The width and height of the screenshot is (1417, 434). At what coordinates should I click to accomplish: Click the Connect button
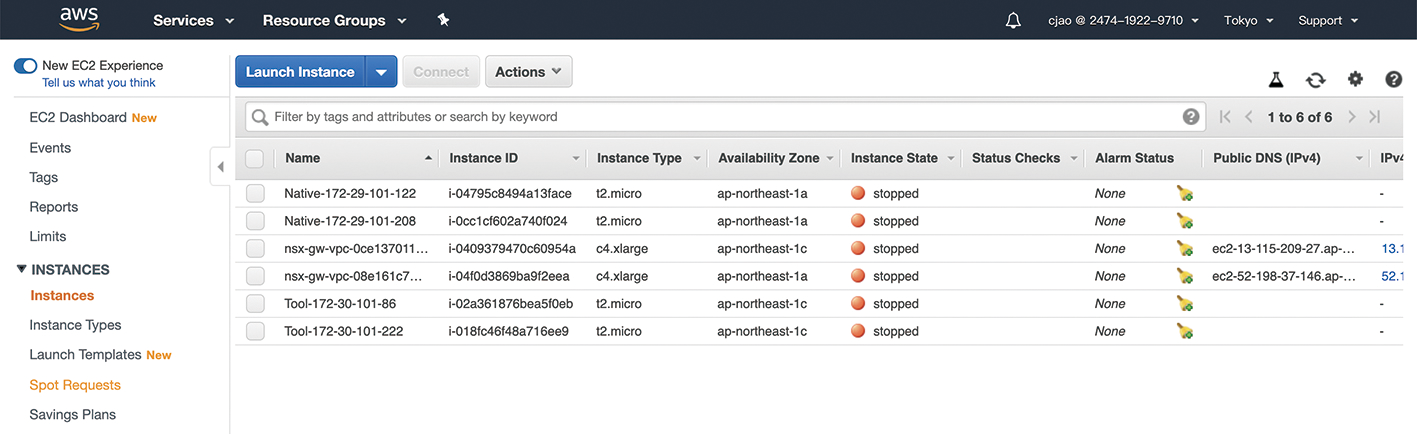[441, 72]
